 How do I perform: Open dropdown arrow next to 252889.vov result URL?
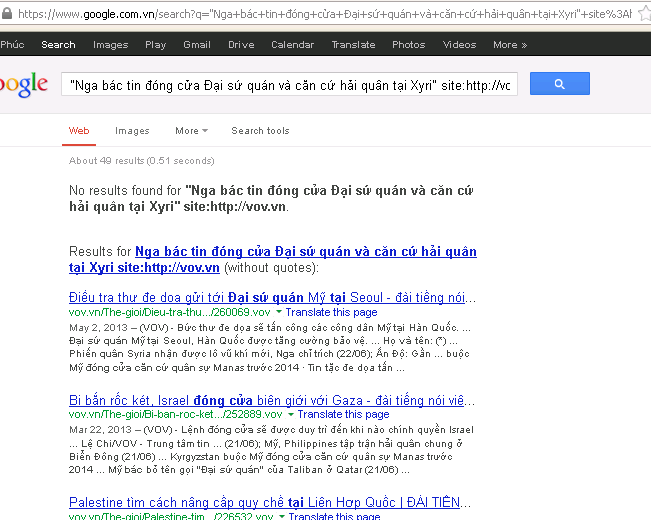(x=291, y=414)
